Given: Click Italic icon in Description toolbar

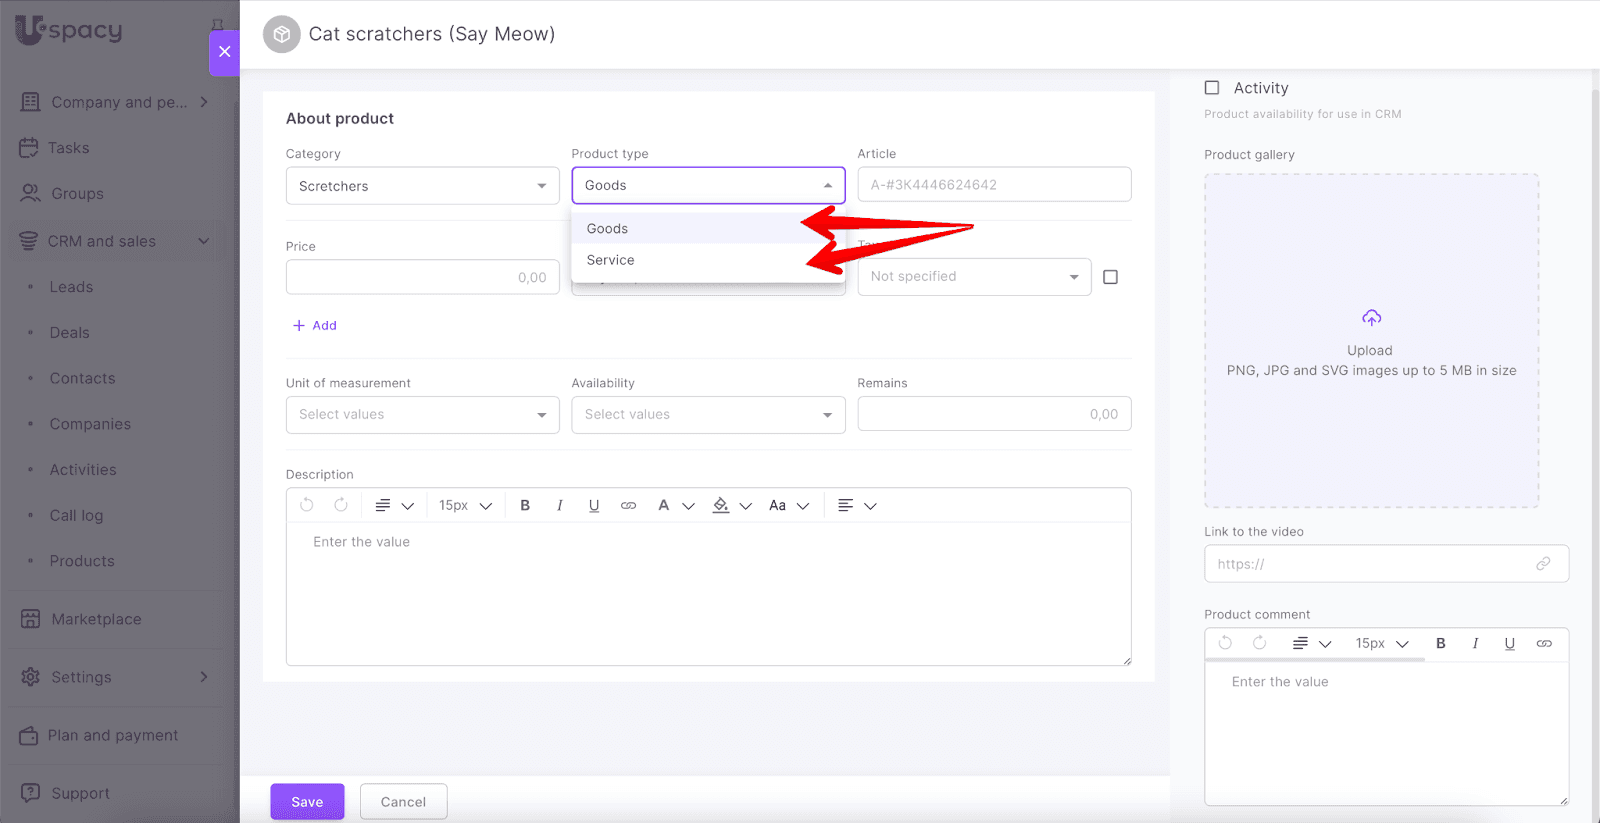Looking at the screenshot, I should pos(559,506).
